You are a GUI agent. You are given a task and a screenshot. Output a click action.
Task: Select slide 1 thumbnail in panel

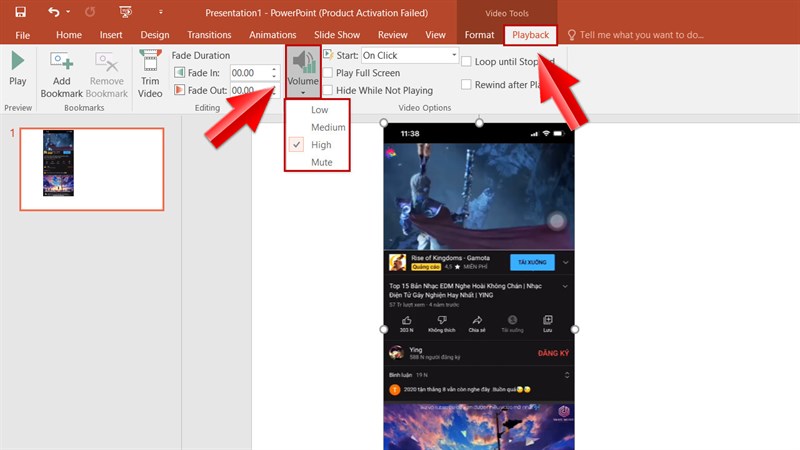click(92, 169)
